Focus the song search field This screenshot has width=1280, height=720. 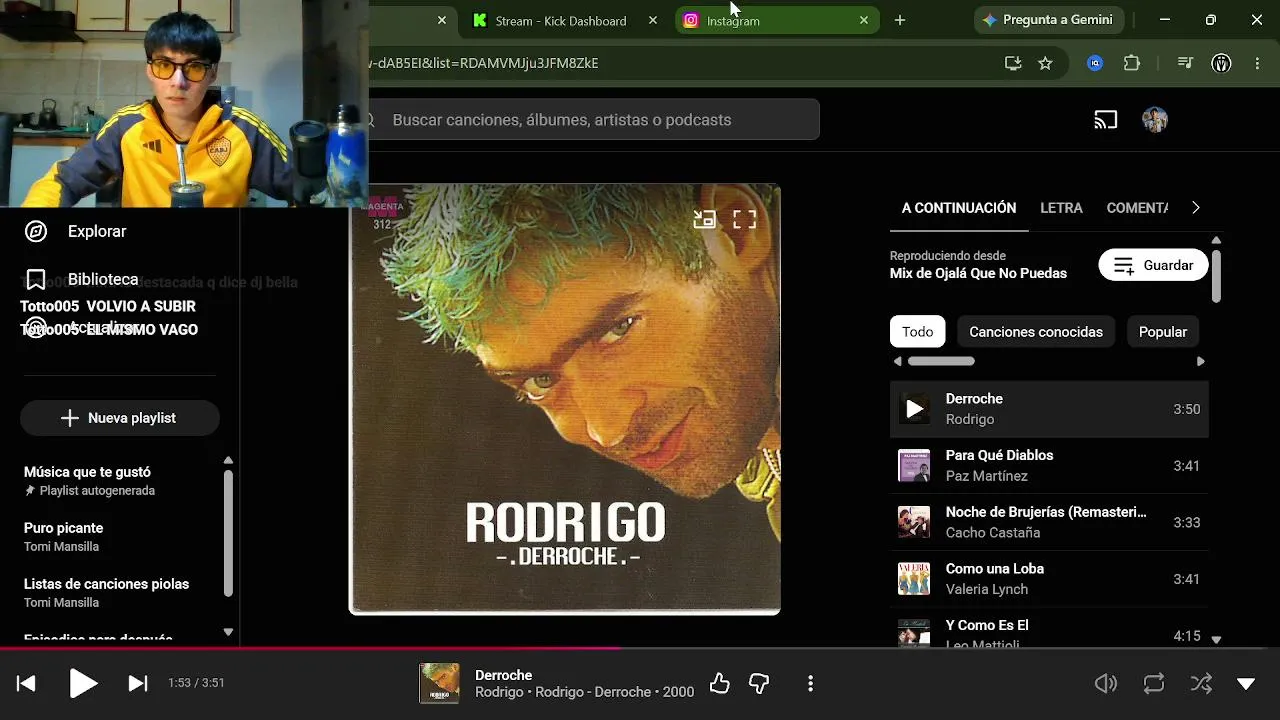click(595, 120)
